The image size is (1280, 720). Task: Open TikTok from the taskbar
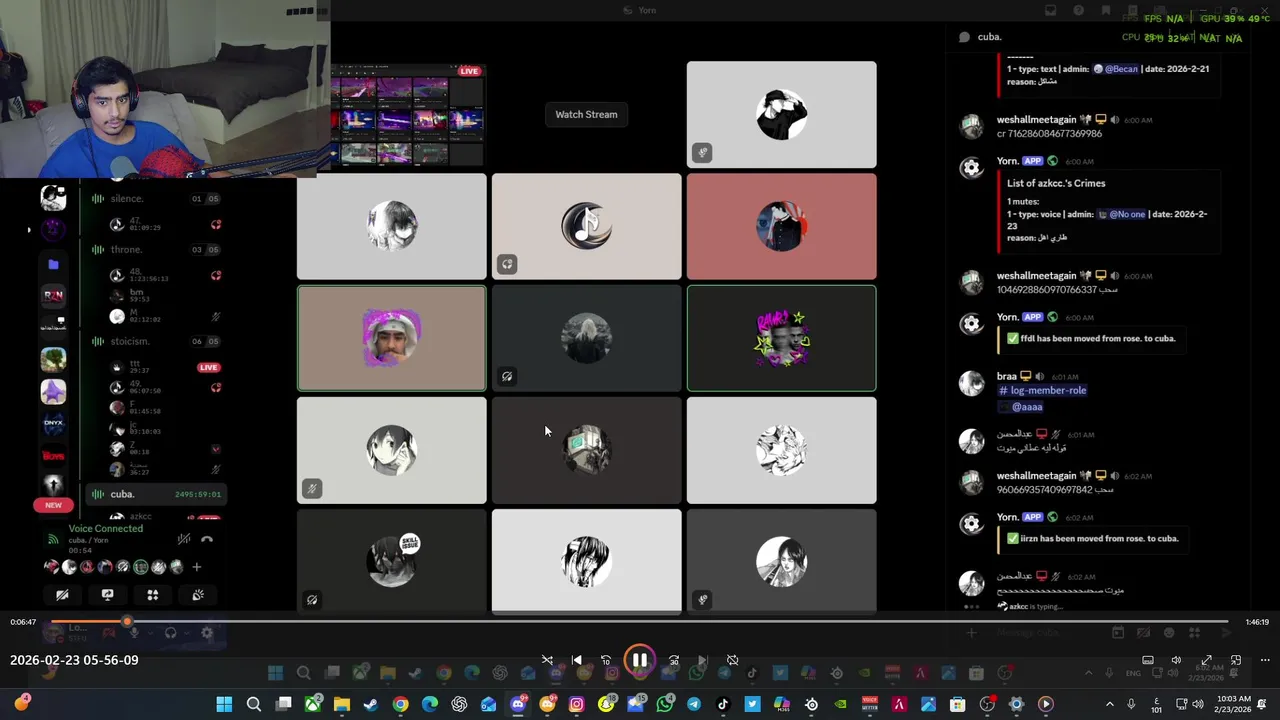pos(723,705)
